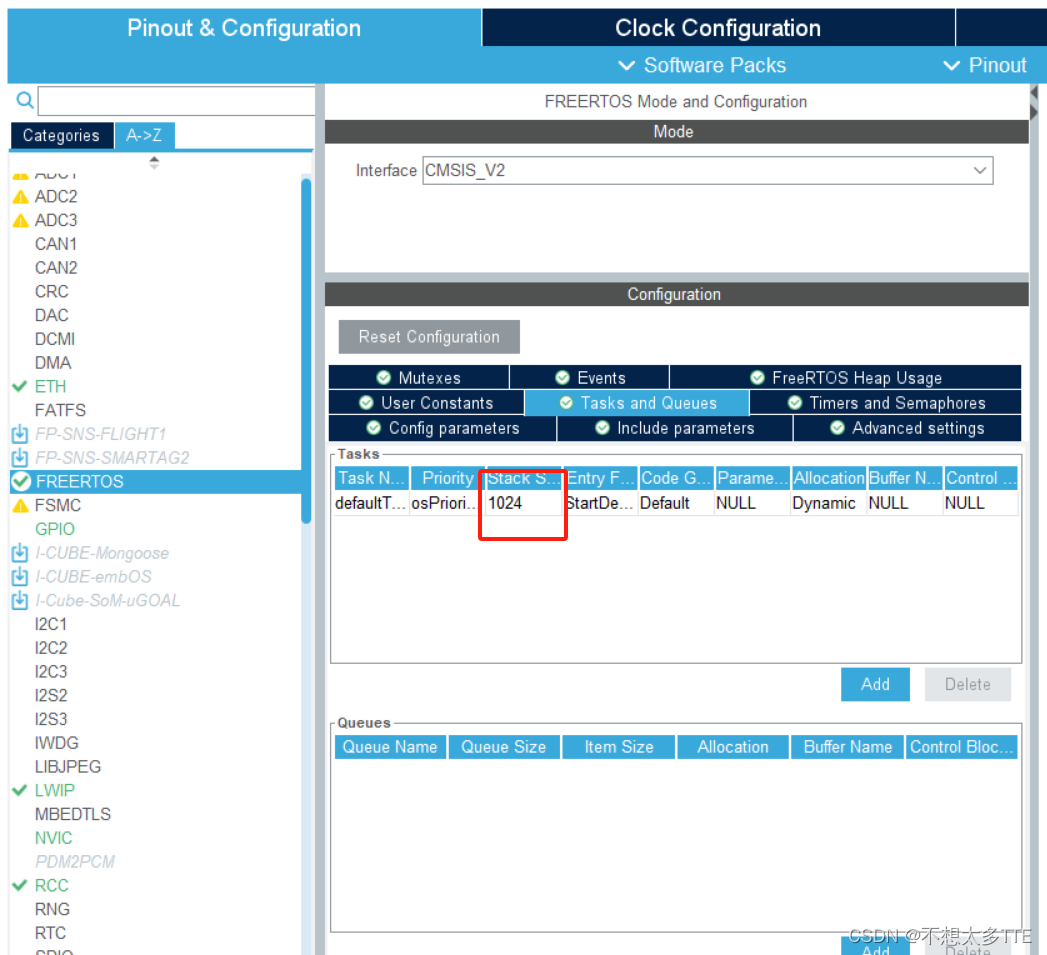Screen dimensions: 1047x955
Task: Click the download icon beside I-CUBE-embOS
Action: tap(20, 577)
